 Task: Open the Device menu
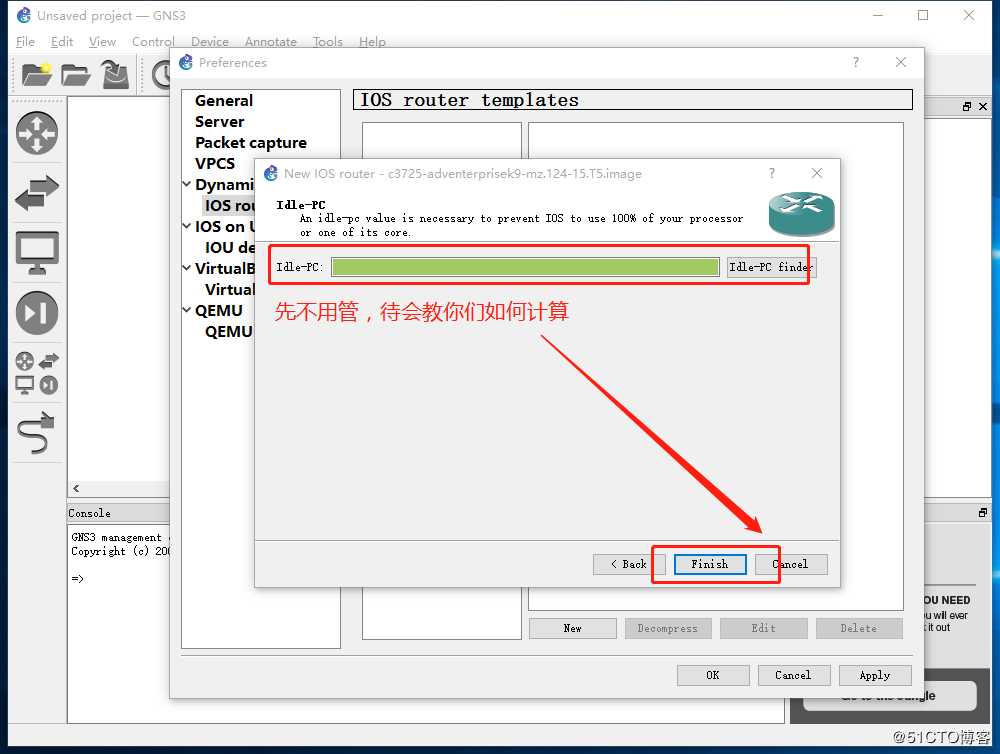tap(209, 41)
